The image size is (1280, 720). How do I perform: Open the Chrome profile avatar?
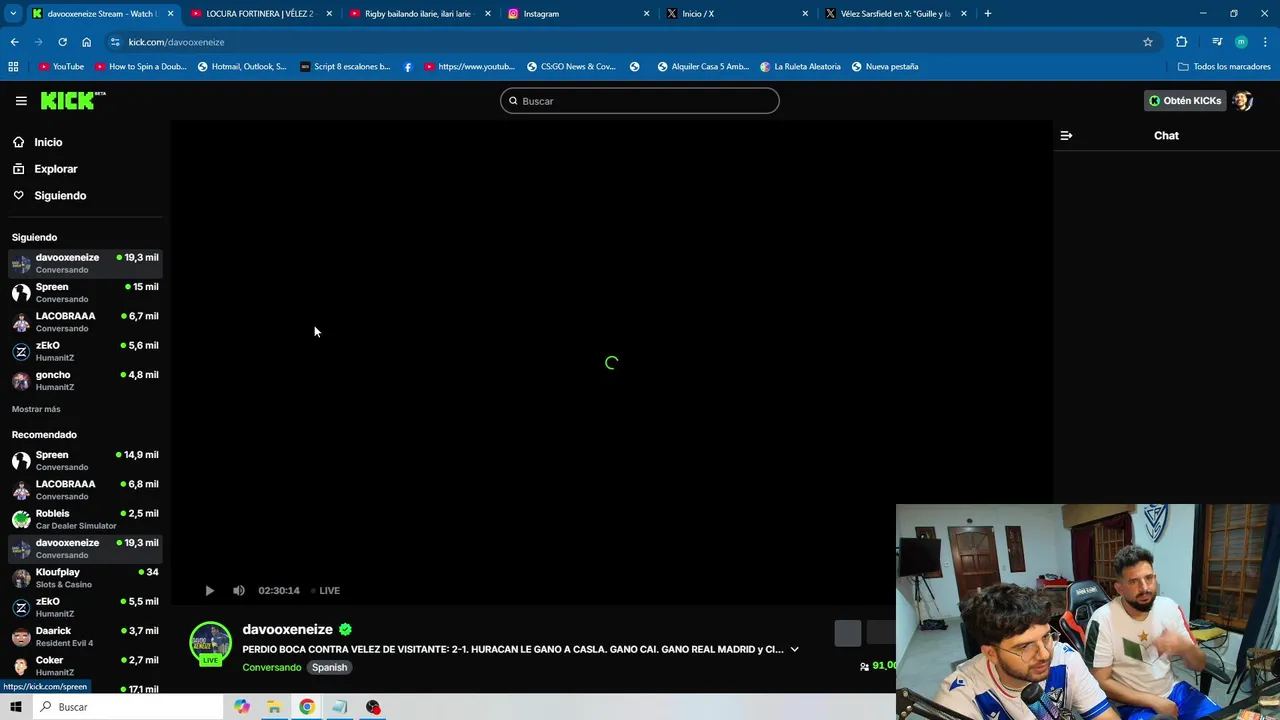click(1241, 42)
